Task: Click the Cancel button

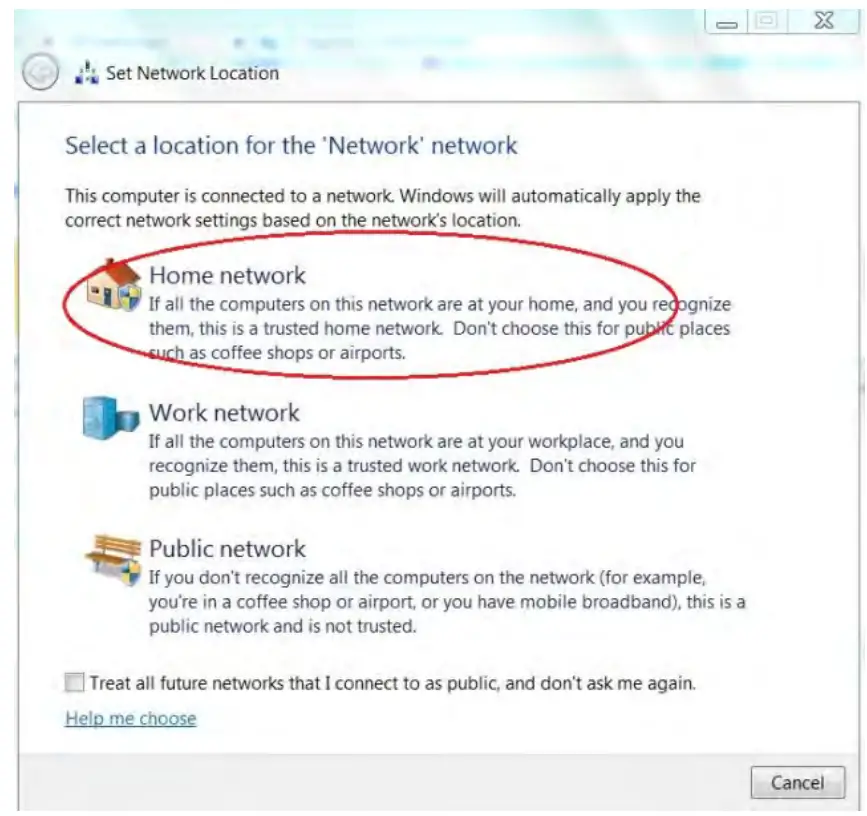Action: tap(797, 782)
